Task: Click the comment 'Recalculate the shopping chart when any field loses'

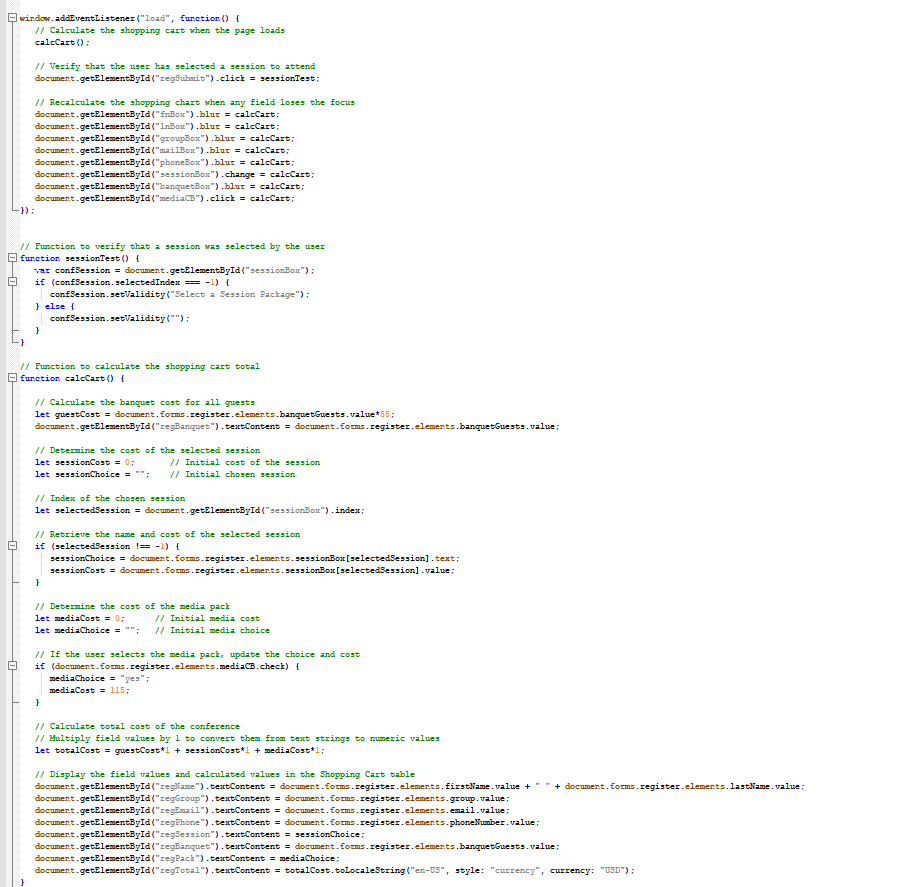Action: 194,102
